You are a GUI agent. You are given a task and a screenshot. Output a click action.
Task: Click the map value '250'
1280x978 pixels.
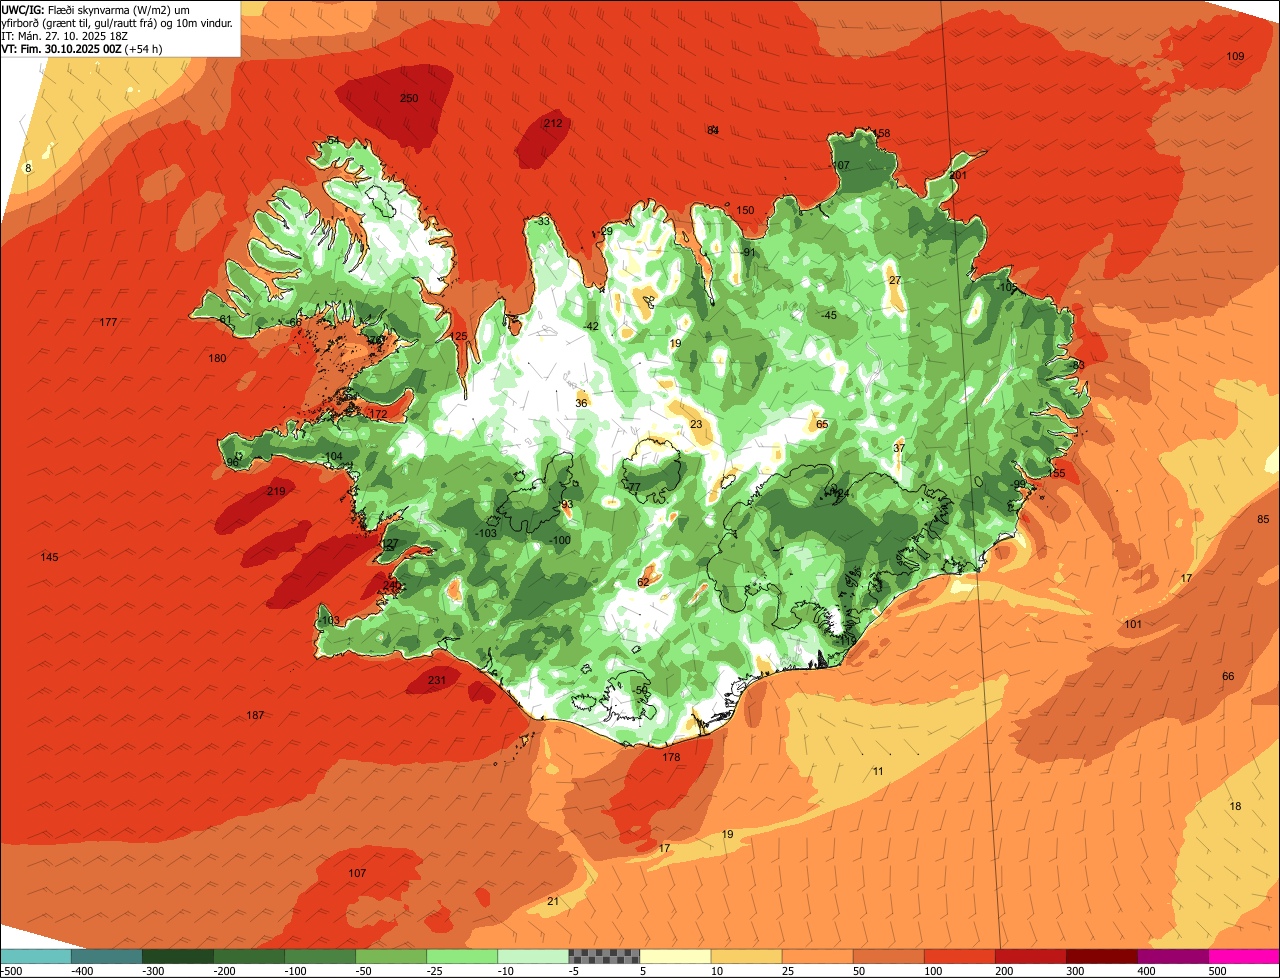(x=409, y=98)
